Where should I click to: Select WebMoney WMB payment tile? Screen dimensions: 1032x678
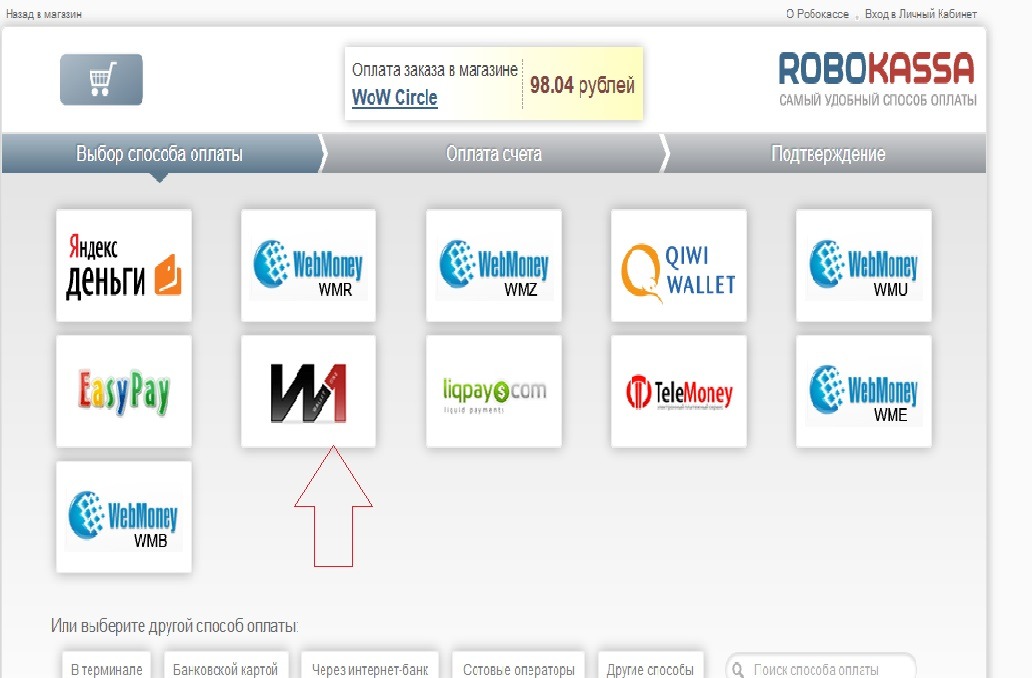click(124, 517)
